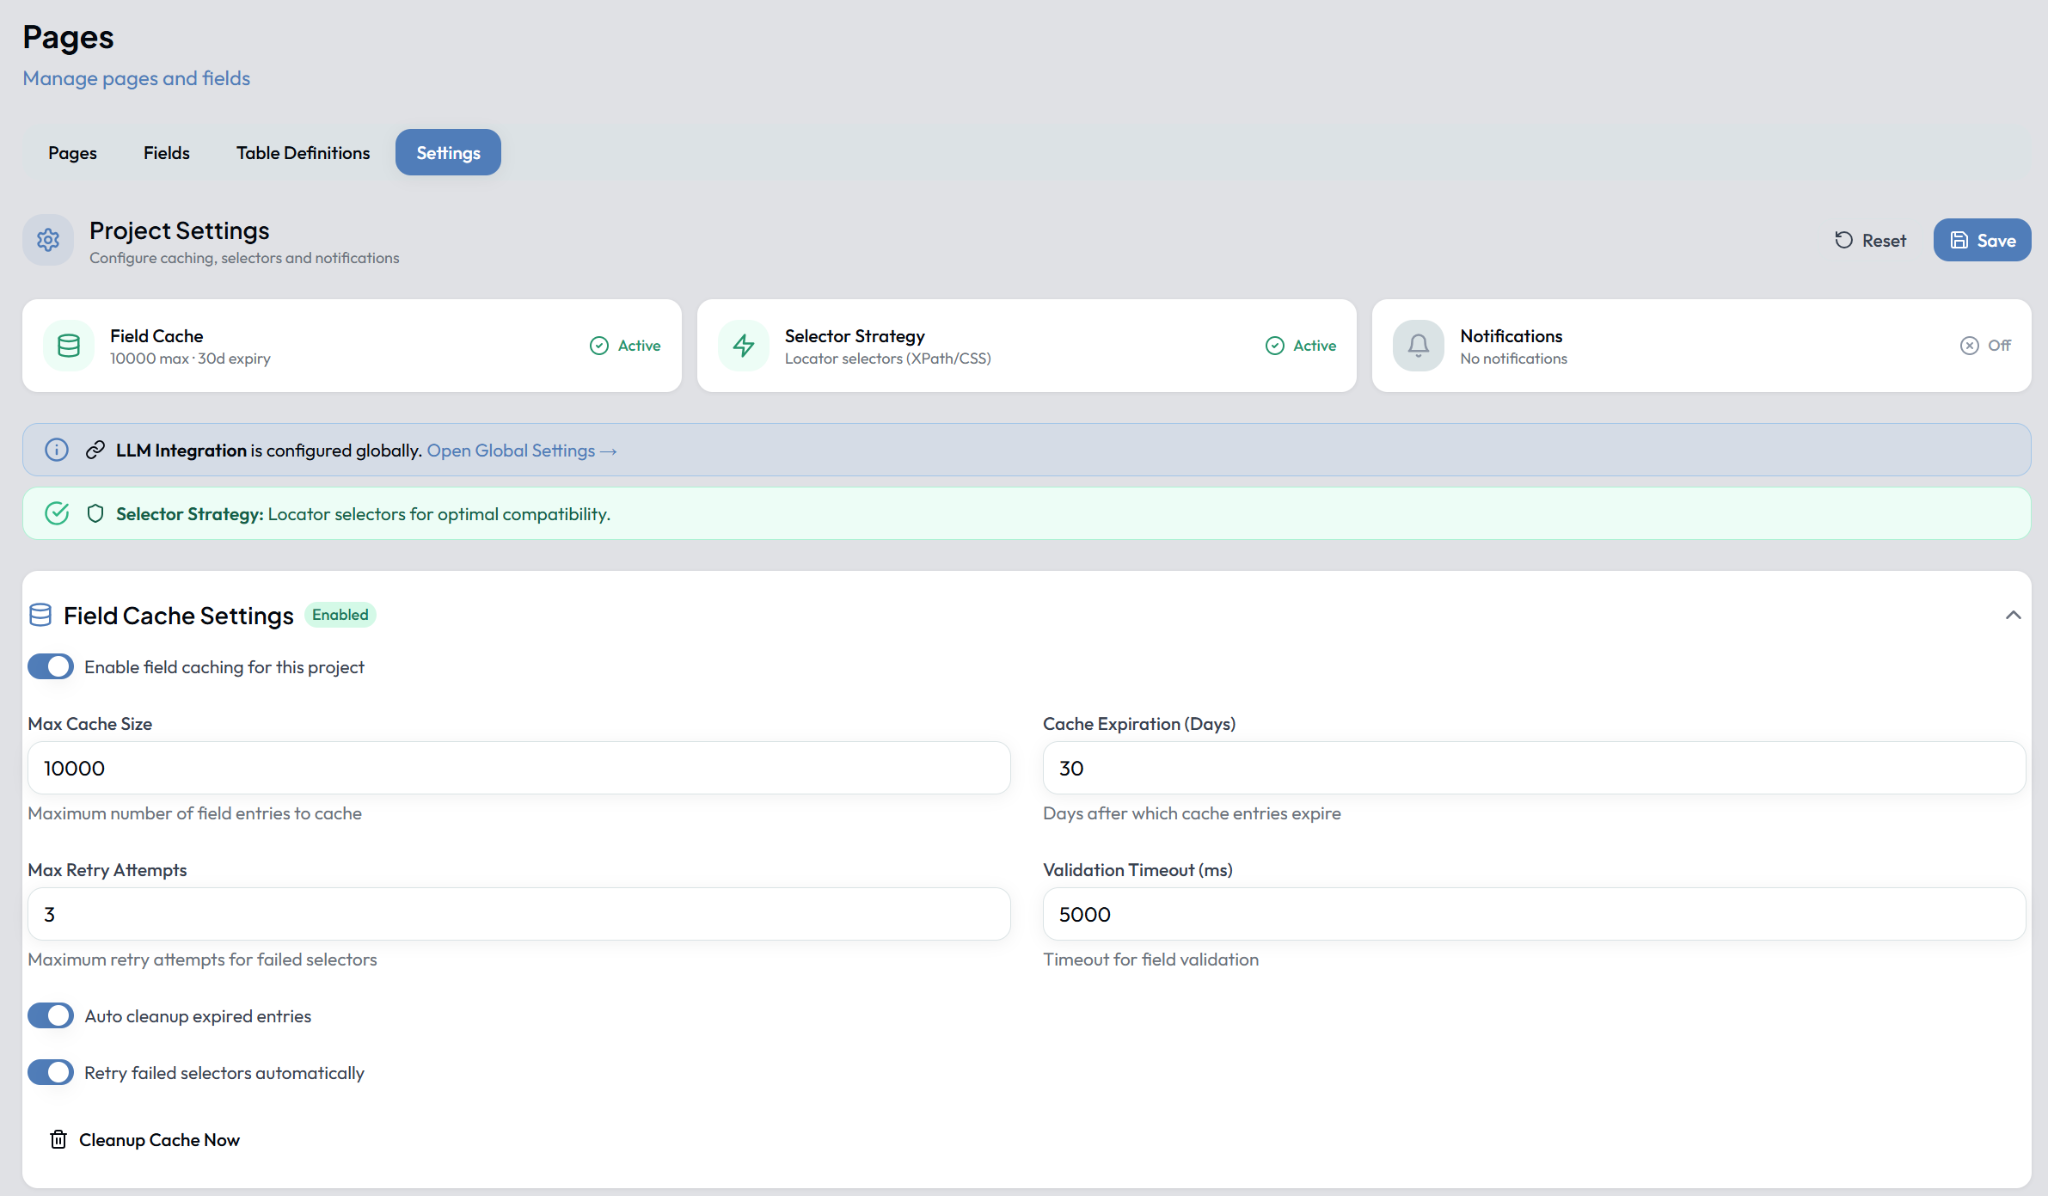This screenshot has height=1196, width=2048.
Task: Click the 'No notifications' text
Action: (x=1514, y=359)
